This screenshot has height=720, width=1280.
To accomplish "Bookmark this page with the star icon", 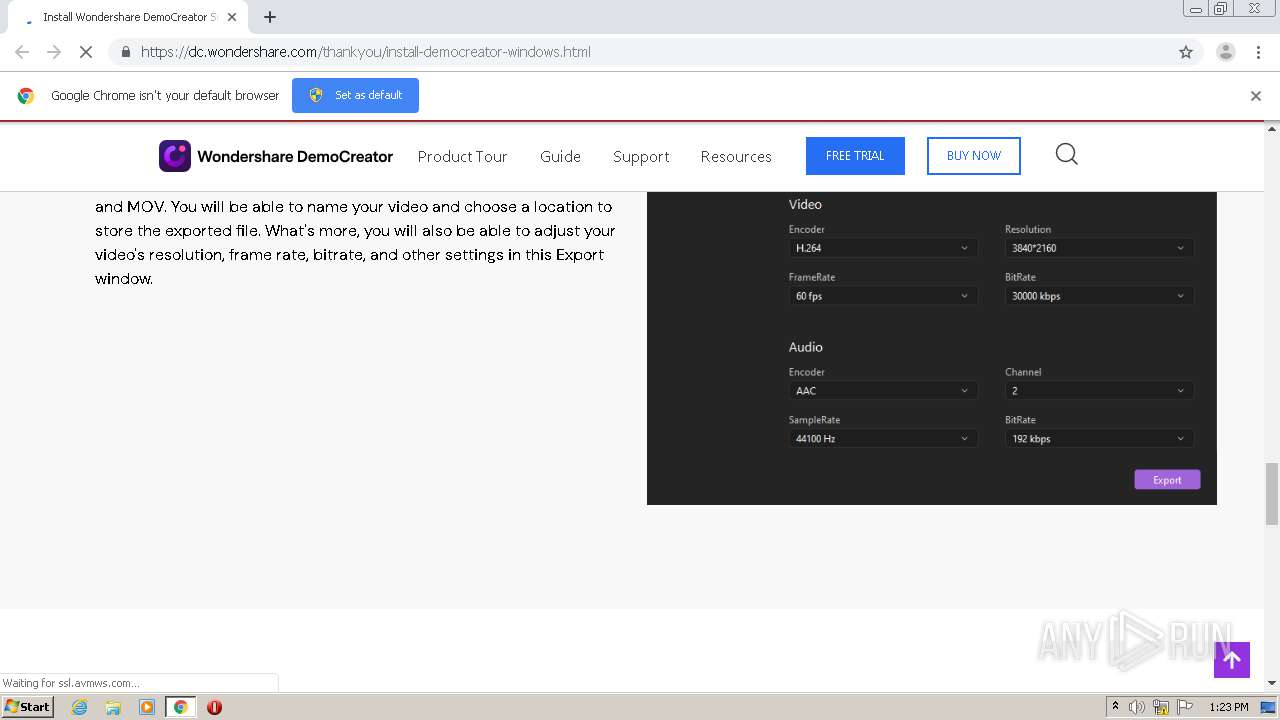I will [x=1186, y=52].
